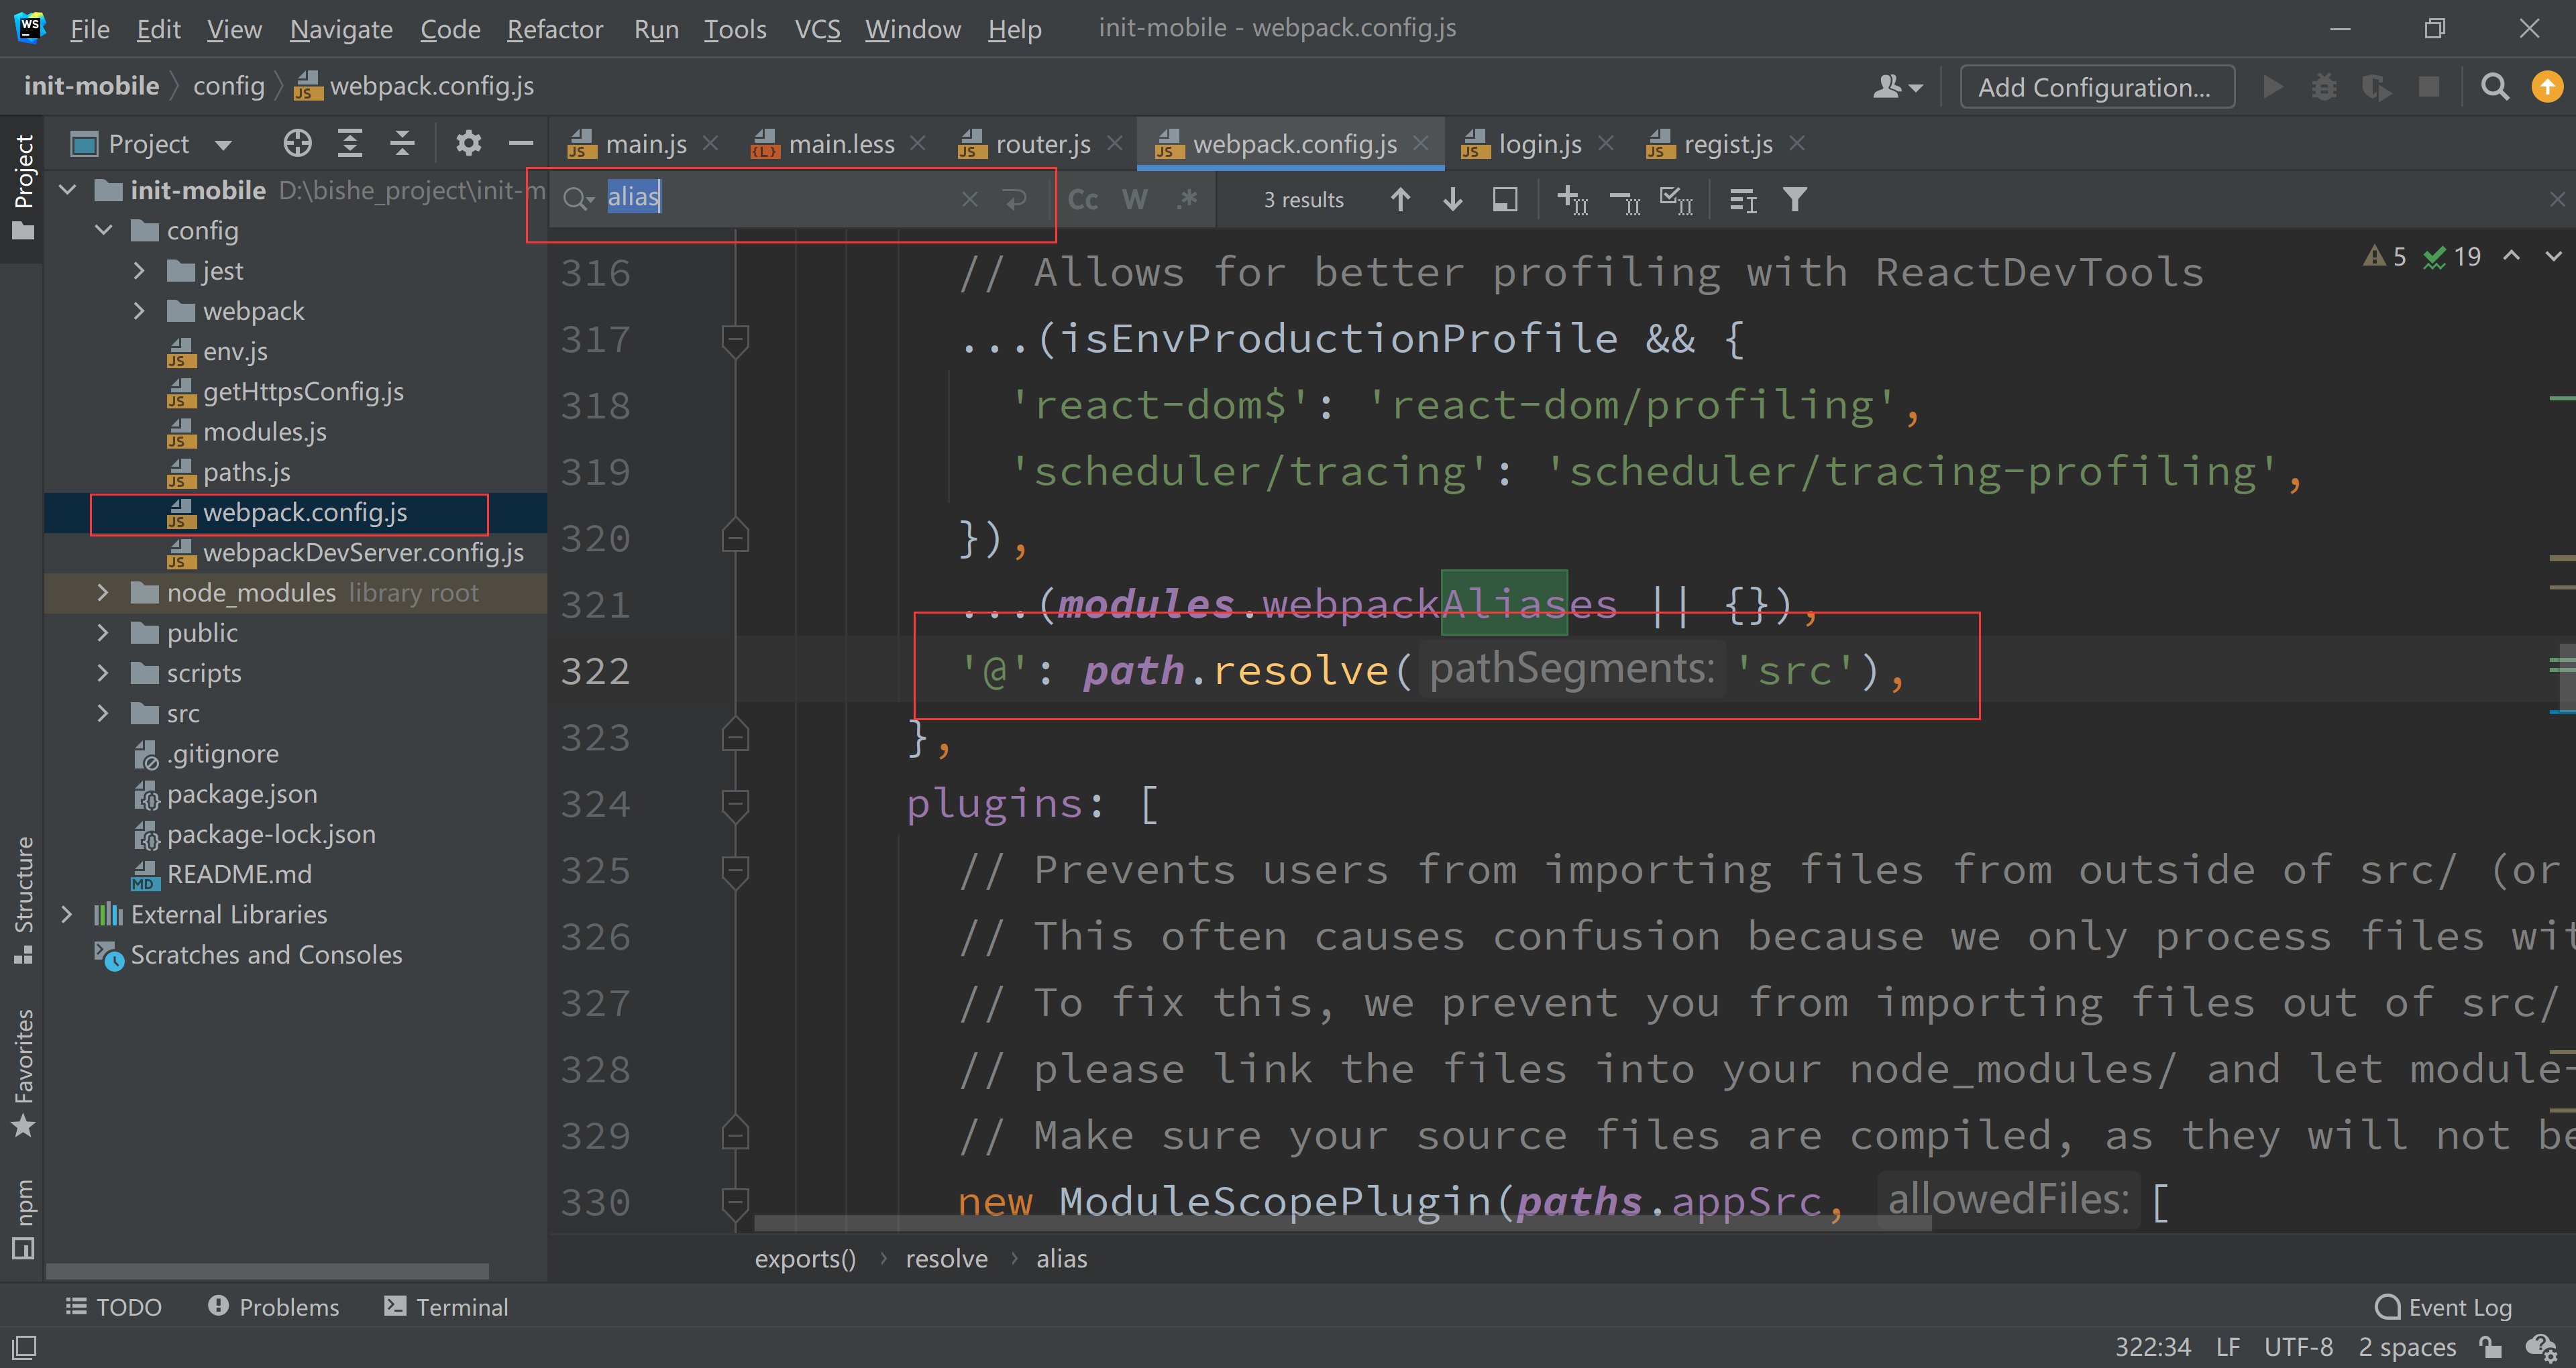Toggle read-only lock icon in status bar
The height and width of the screenshot is (1368, 2576).
[2491, 1347]
